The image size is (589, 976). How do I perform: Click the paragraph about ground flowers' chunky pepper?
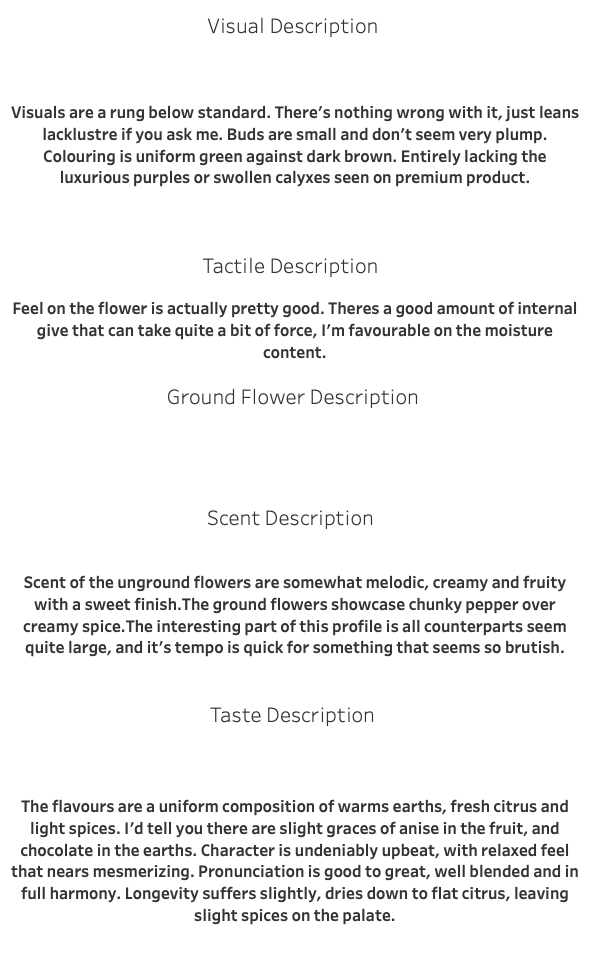pos(294,615)
